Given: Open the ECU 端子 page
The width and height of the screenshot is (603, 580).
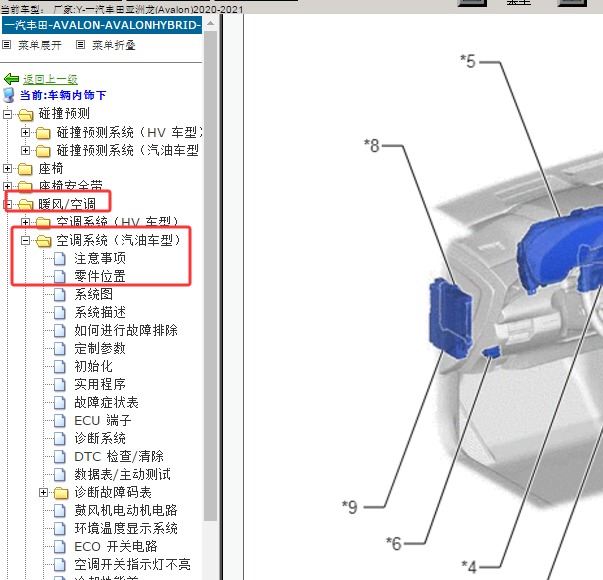Looking at the screenshot, I should coord(103,421).
